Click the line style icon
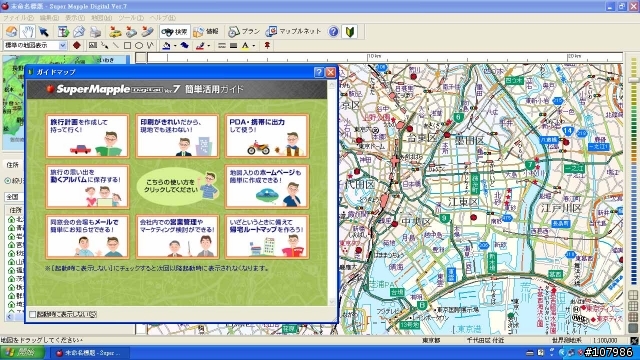Image resolution: width=640 pixels, height=360 pixels. click(x=222, y=45)
